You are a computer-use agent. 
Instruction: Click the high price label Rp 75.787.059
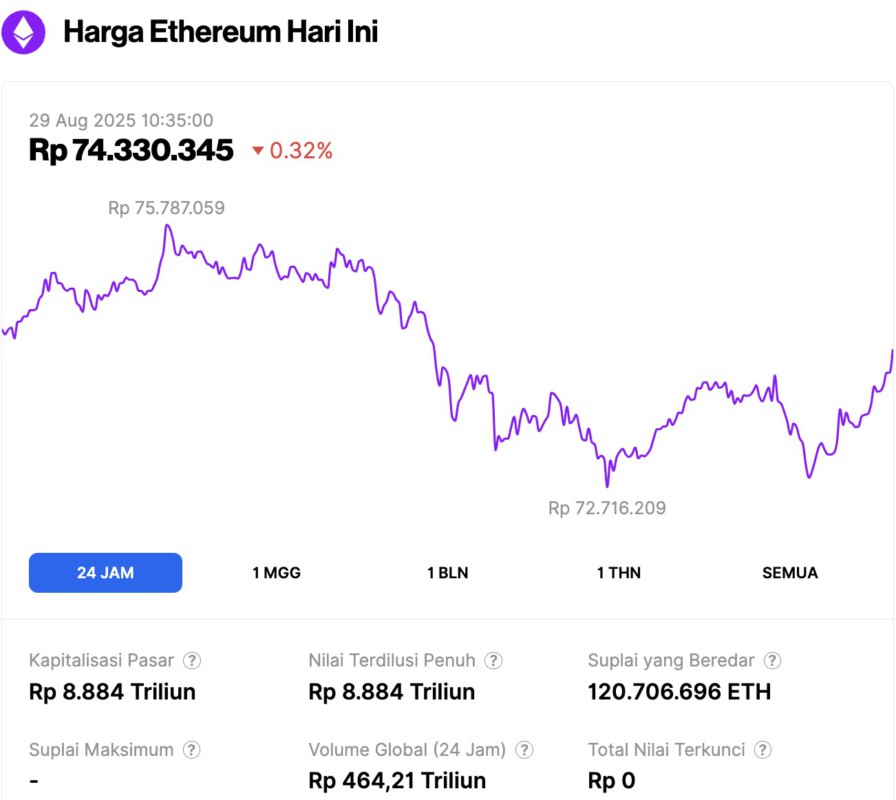166,207
